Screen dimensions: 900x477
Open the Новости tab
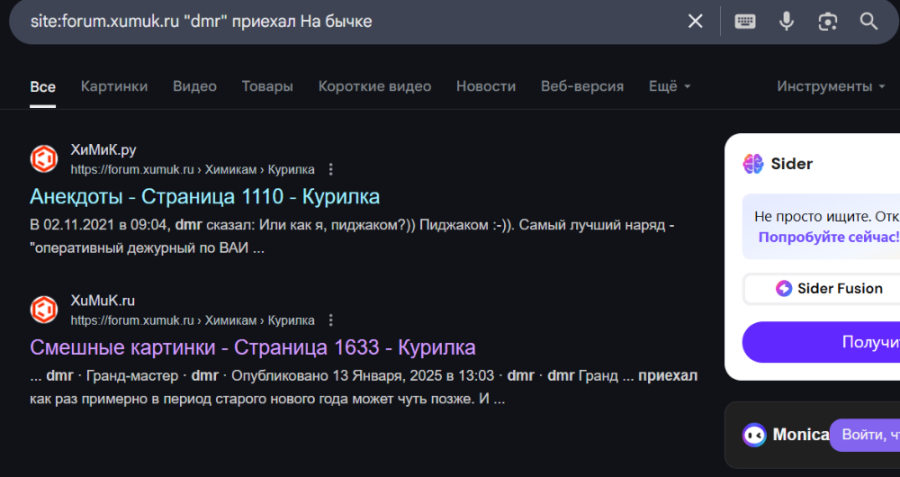486,86
